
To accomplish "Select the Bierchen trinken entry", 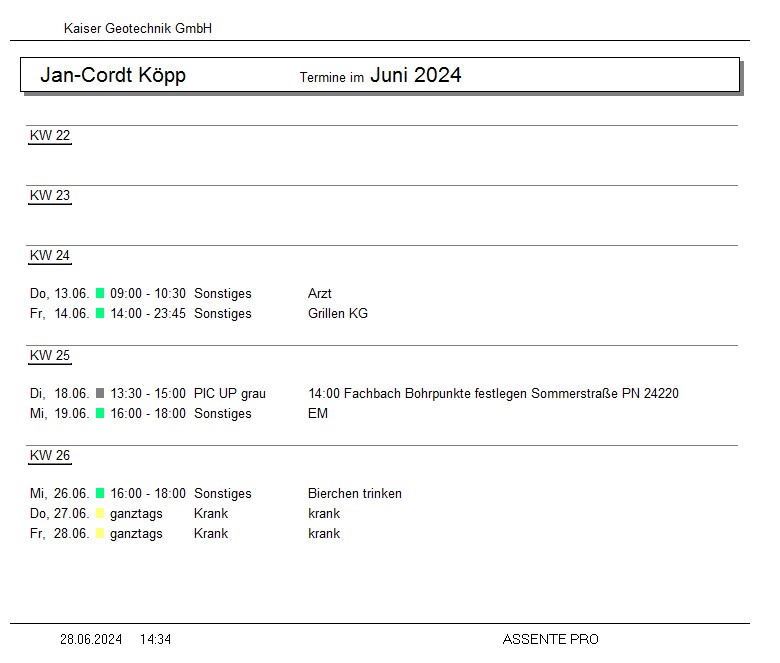I will (354, 494).
